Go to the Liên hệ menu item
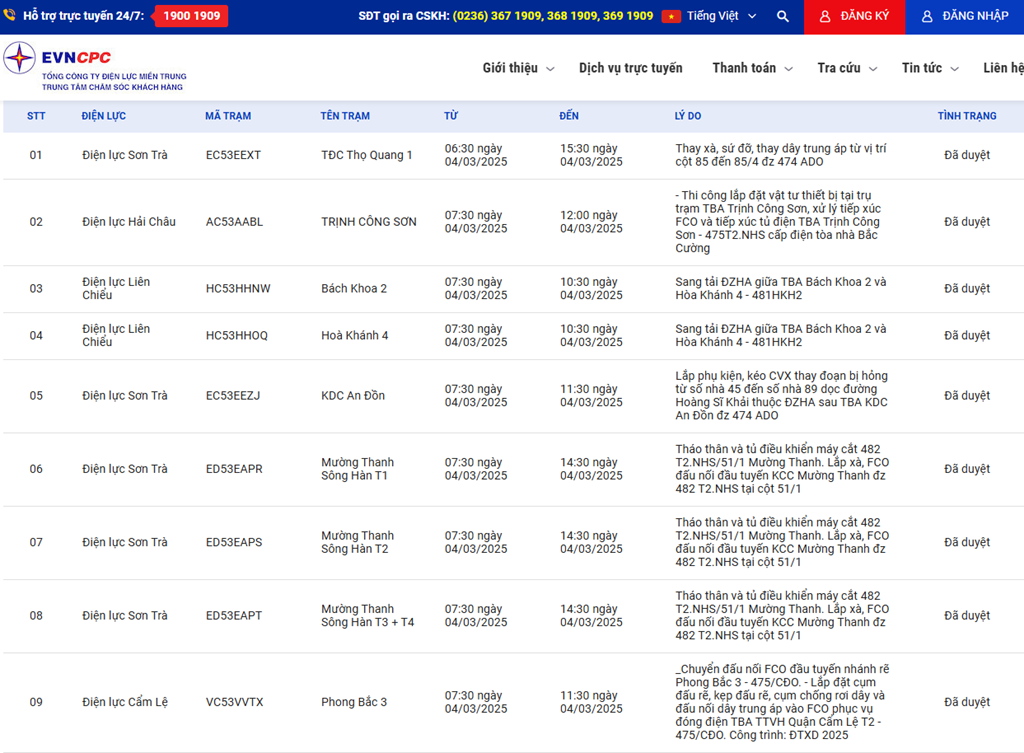 point(1002,68)
